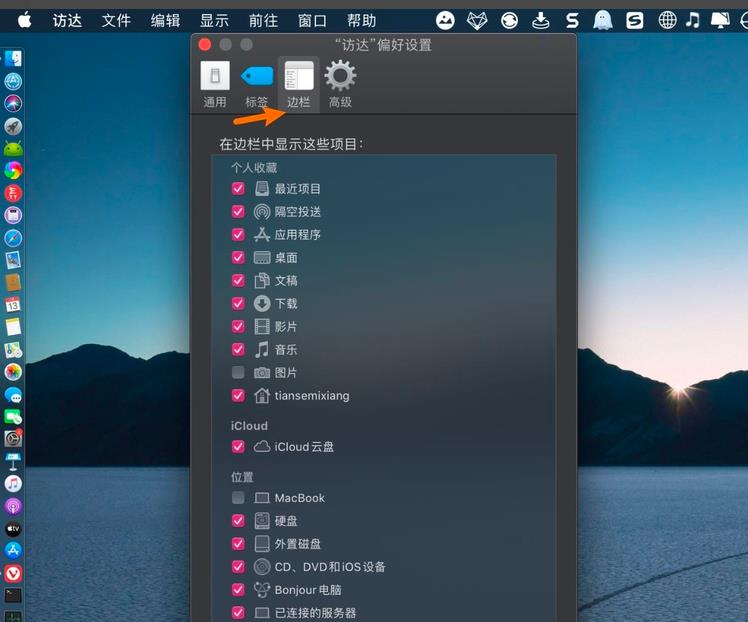
Task: Open the 编辑 menu
Action: (166, 21)
